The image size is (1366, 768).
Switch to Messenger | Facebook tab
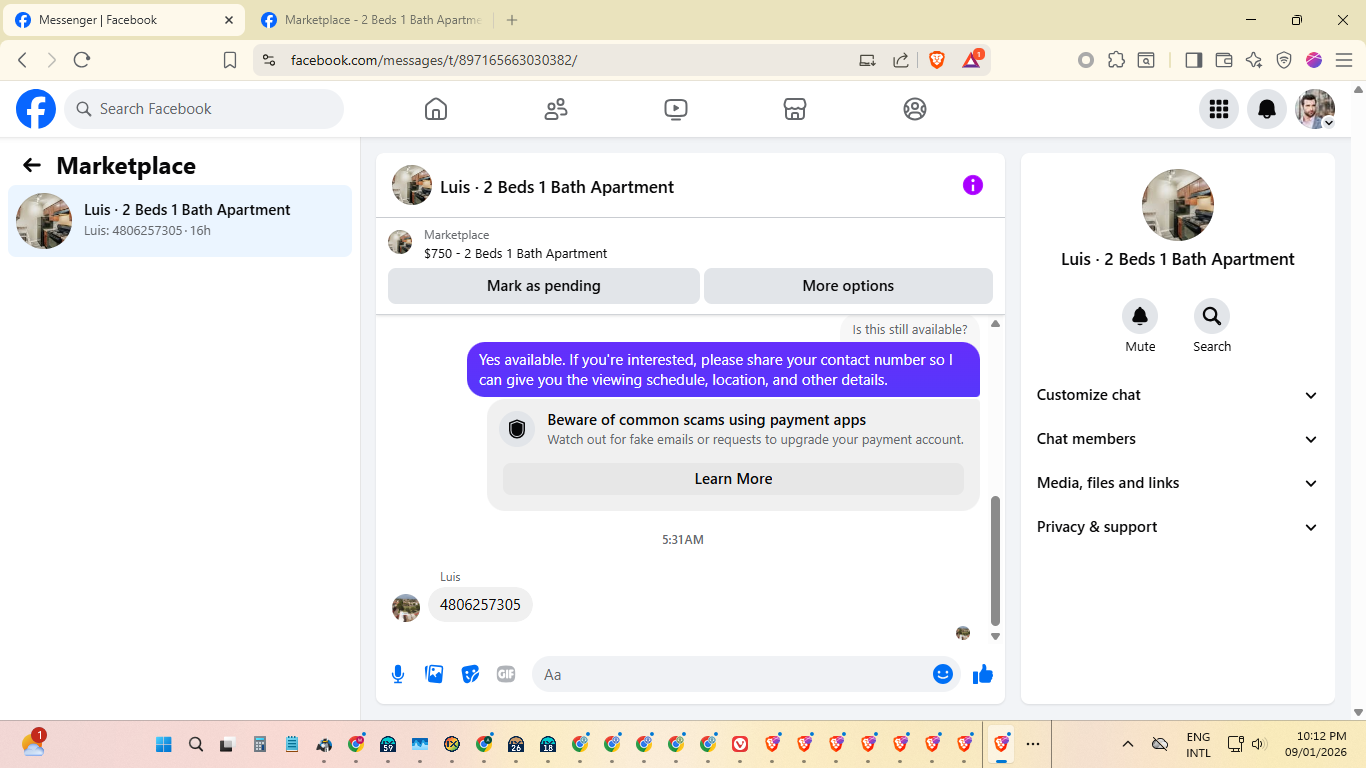tap(125, 20)
